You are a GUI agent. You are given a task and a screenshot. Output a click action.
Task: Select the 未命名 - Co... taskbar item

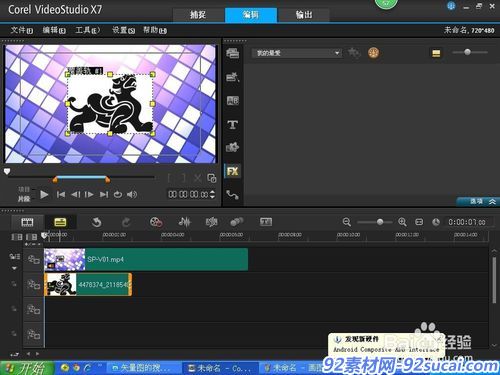(x=220, y=368)
